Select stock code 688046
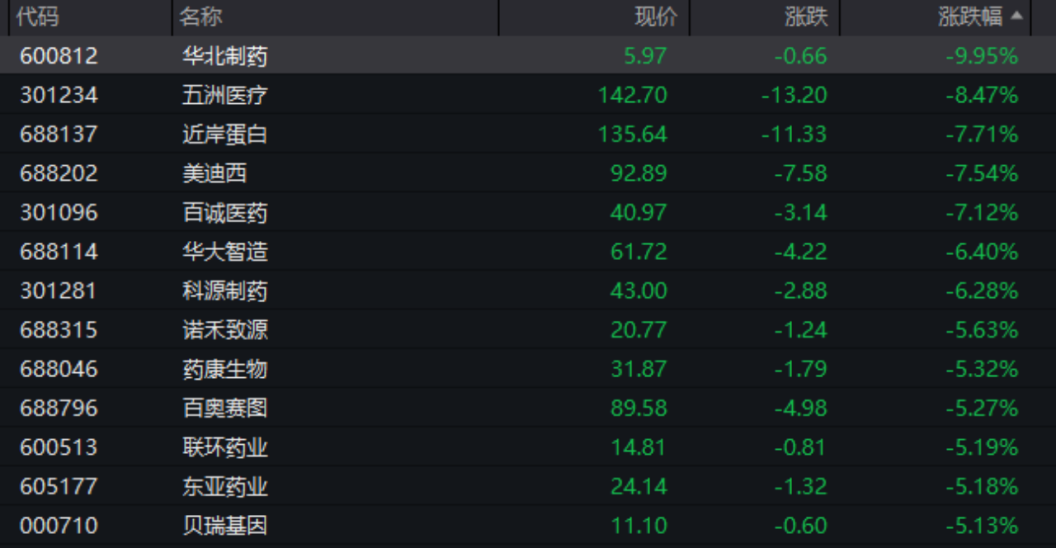The height and width of the screenshot is (548, 1056). tap(59, 368)
